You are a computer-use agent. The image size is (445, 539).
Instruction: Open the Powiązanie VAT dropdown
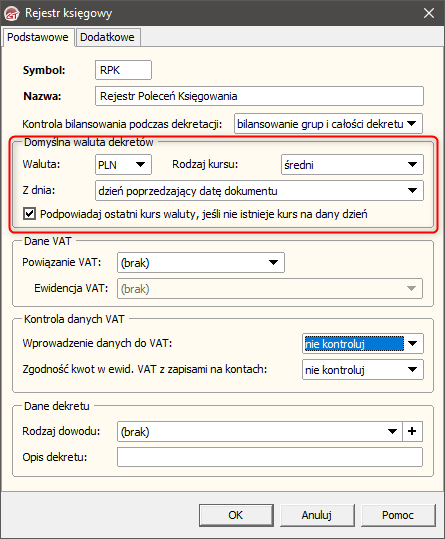click(x=201, y=263)
